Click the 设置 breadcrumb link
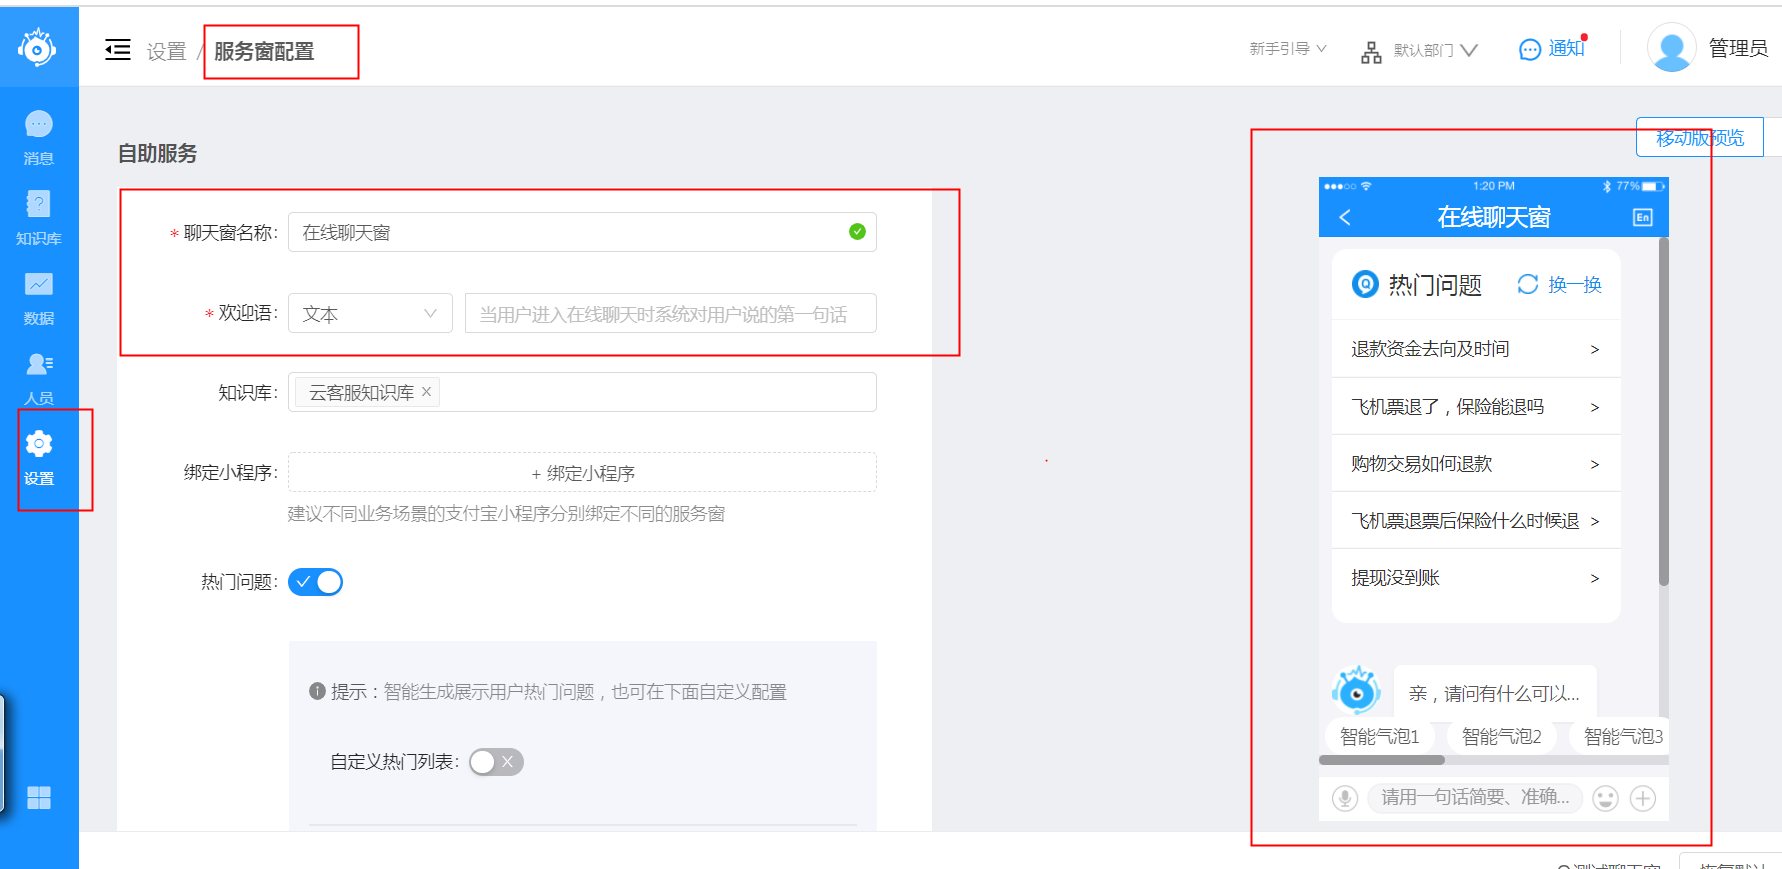Viewport: 1782px width, 869px height. click(x=166, y=51)
